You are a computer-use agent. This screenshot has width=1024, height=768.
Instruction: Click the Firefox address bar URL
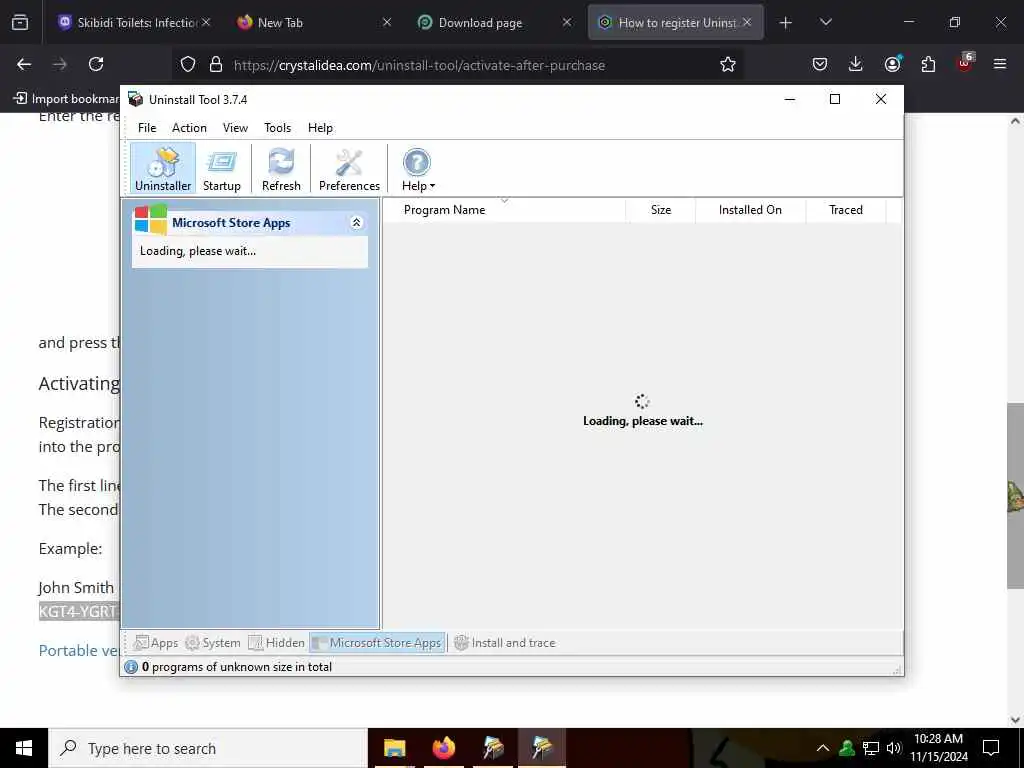click(x=419, y=65)
